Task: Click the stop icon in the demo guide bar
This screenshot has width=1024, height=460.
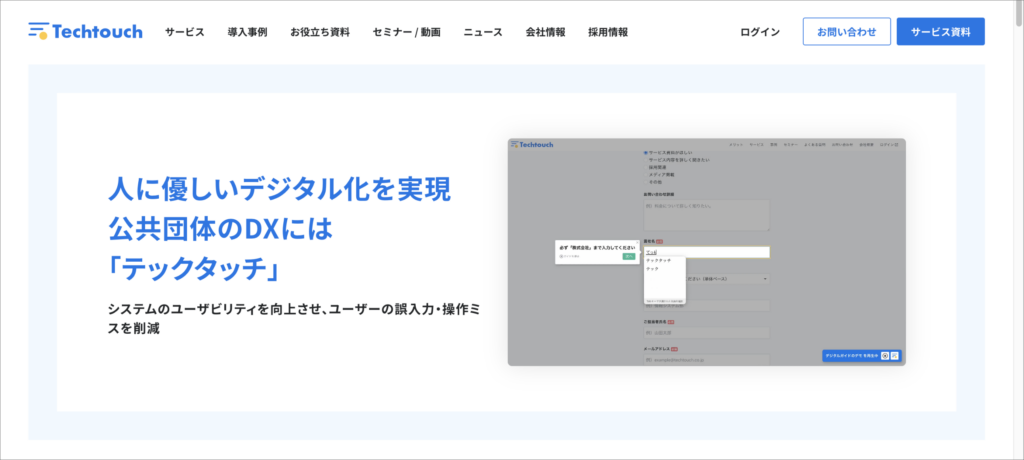Action: 885,355
